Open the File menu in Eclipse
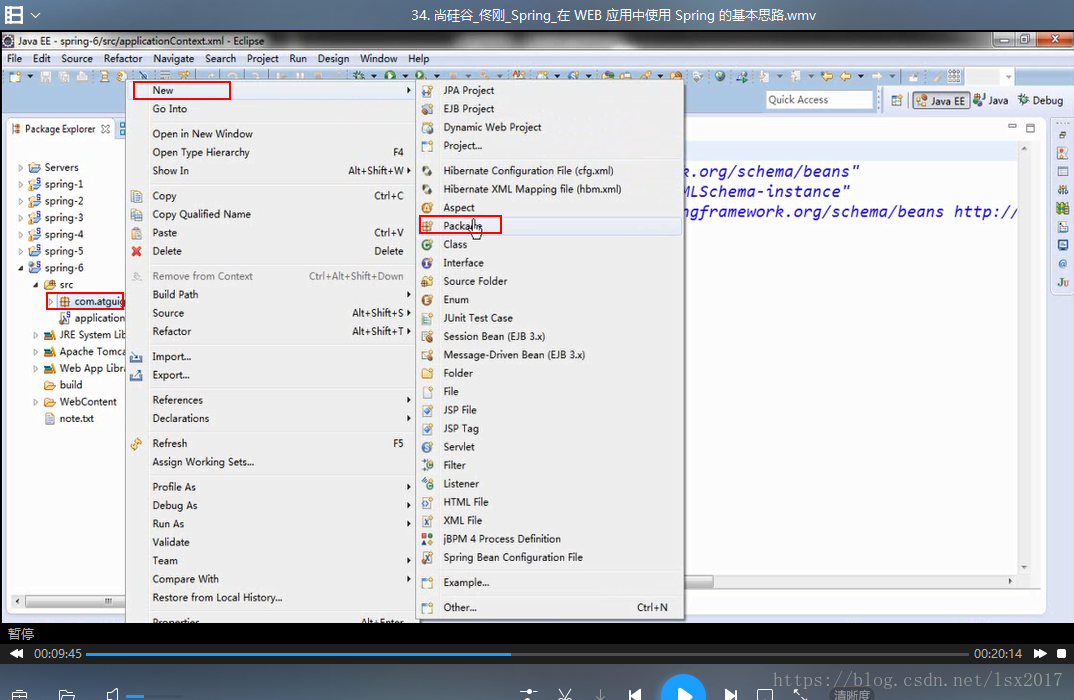The height and width of the screenshot is (700, 1074). click(14, 59)
